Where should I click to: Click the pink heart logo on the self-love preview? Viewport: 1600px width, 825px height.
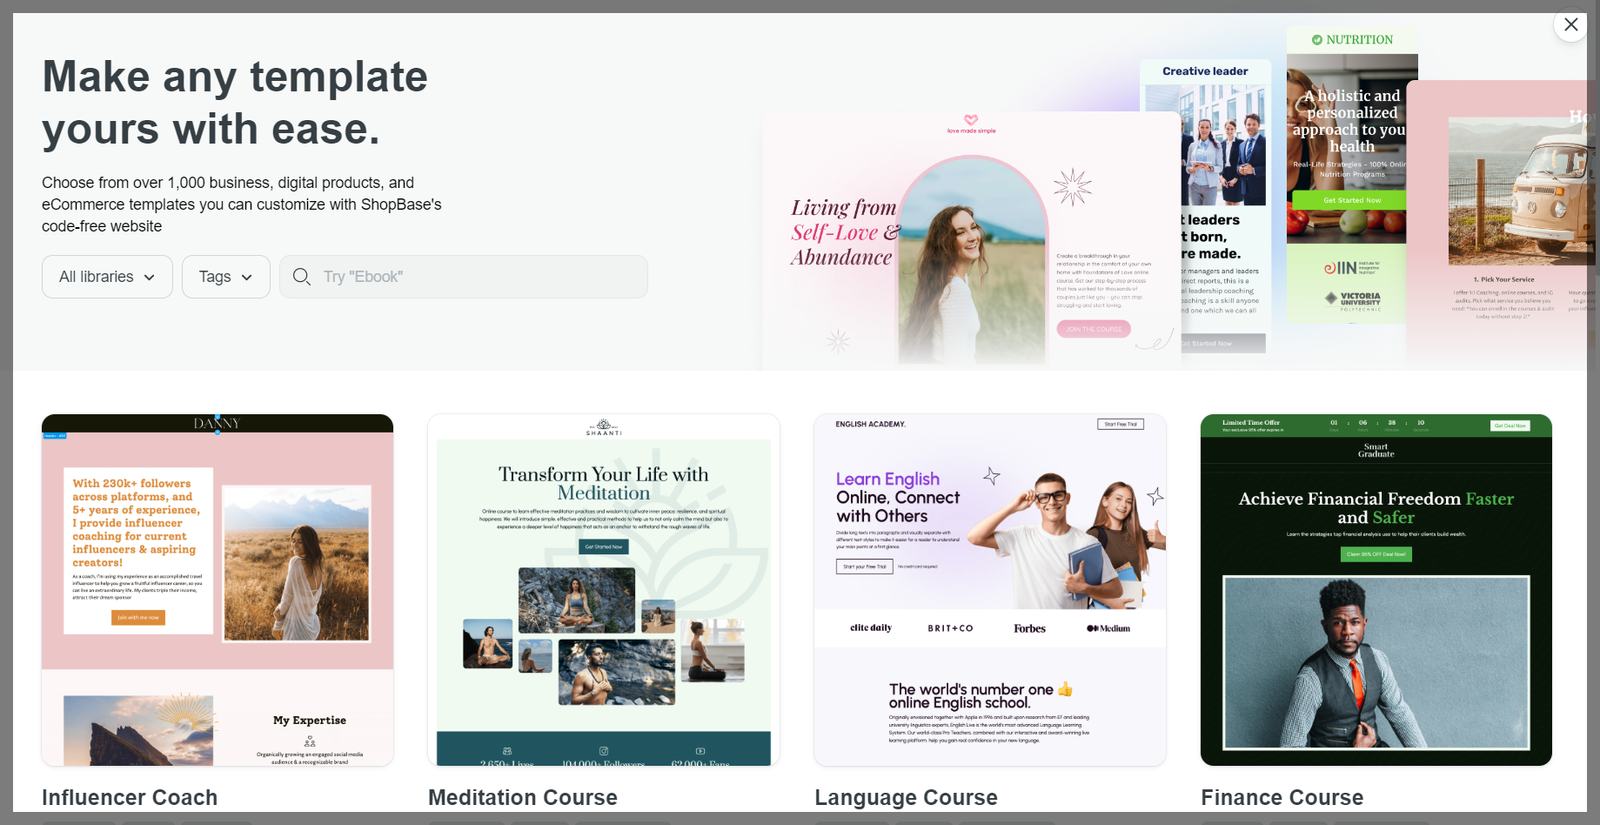click(971, 119)
